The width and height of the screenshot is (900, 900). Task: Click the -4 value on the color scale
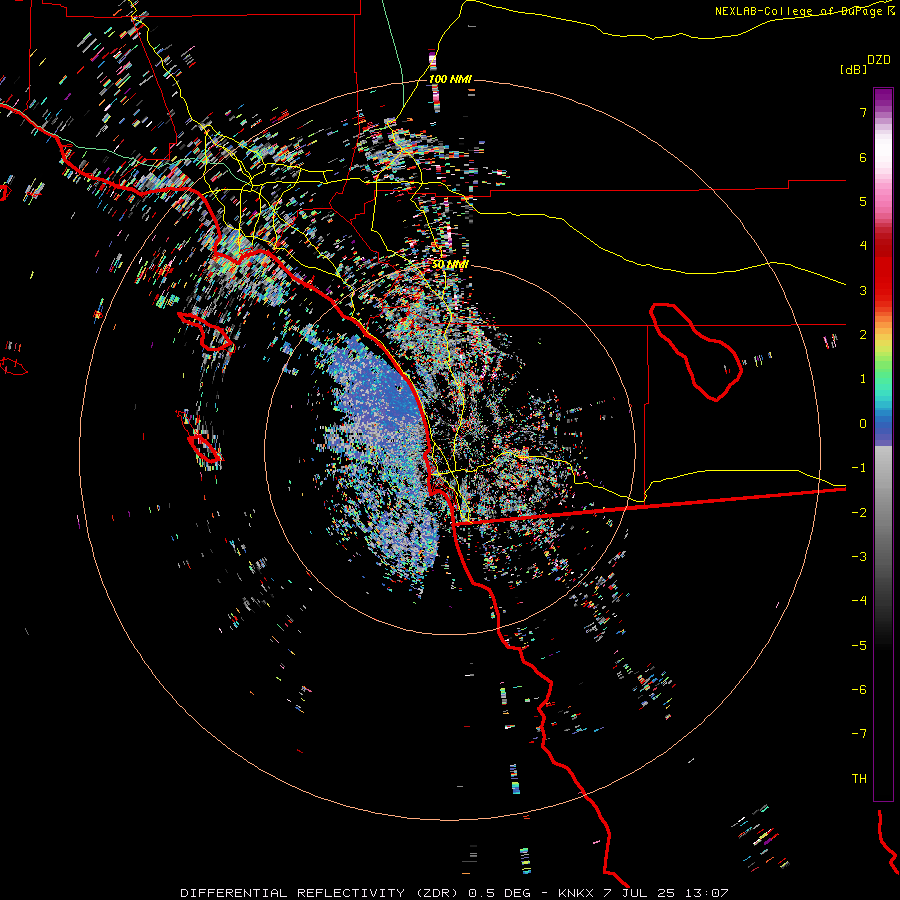[x=859, y=601]
